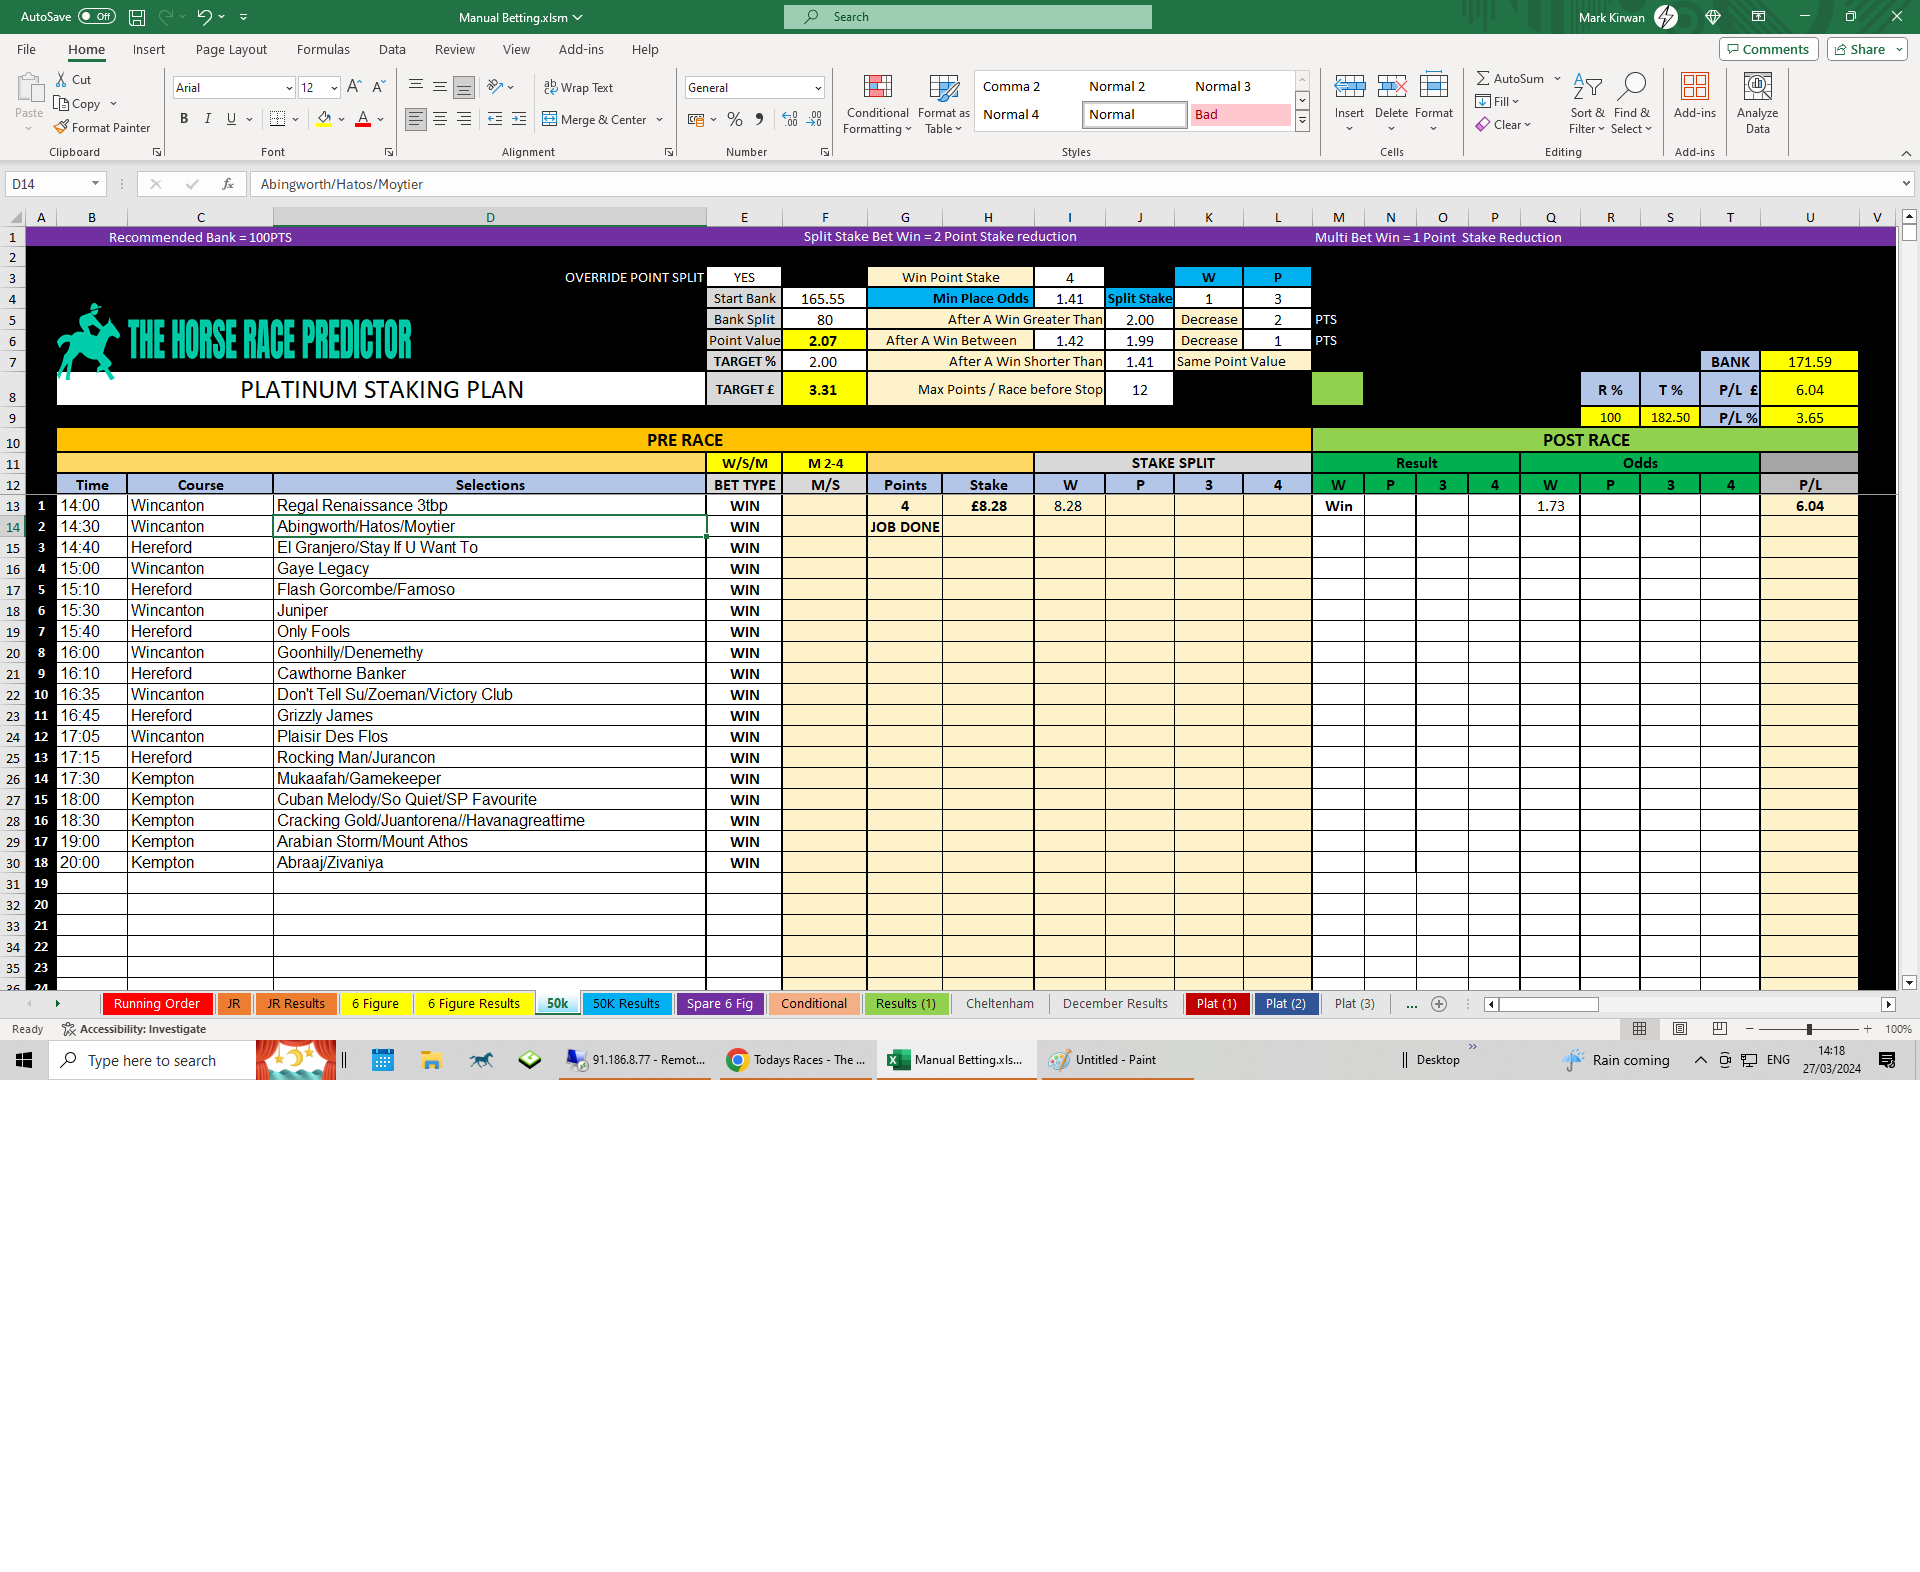Viewport: 1920px width, 1572px height.
Task: Toggle AutoSave switch
Action: tap(97, 17)
